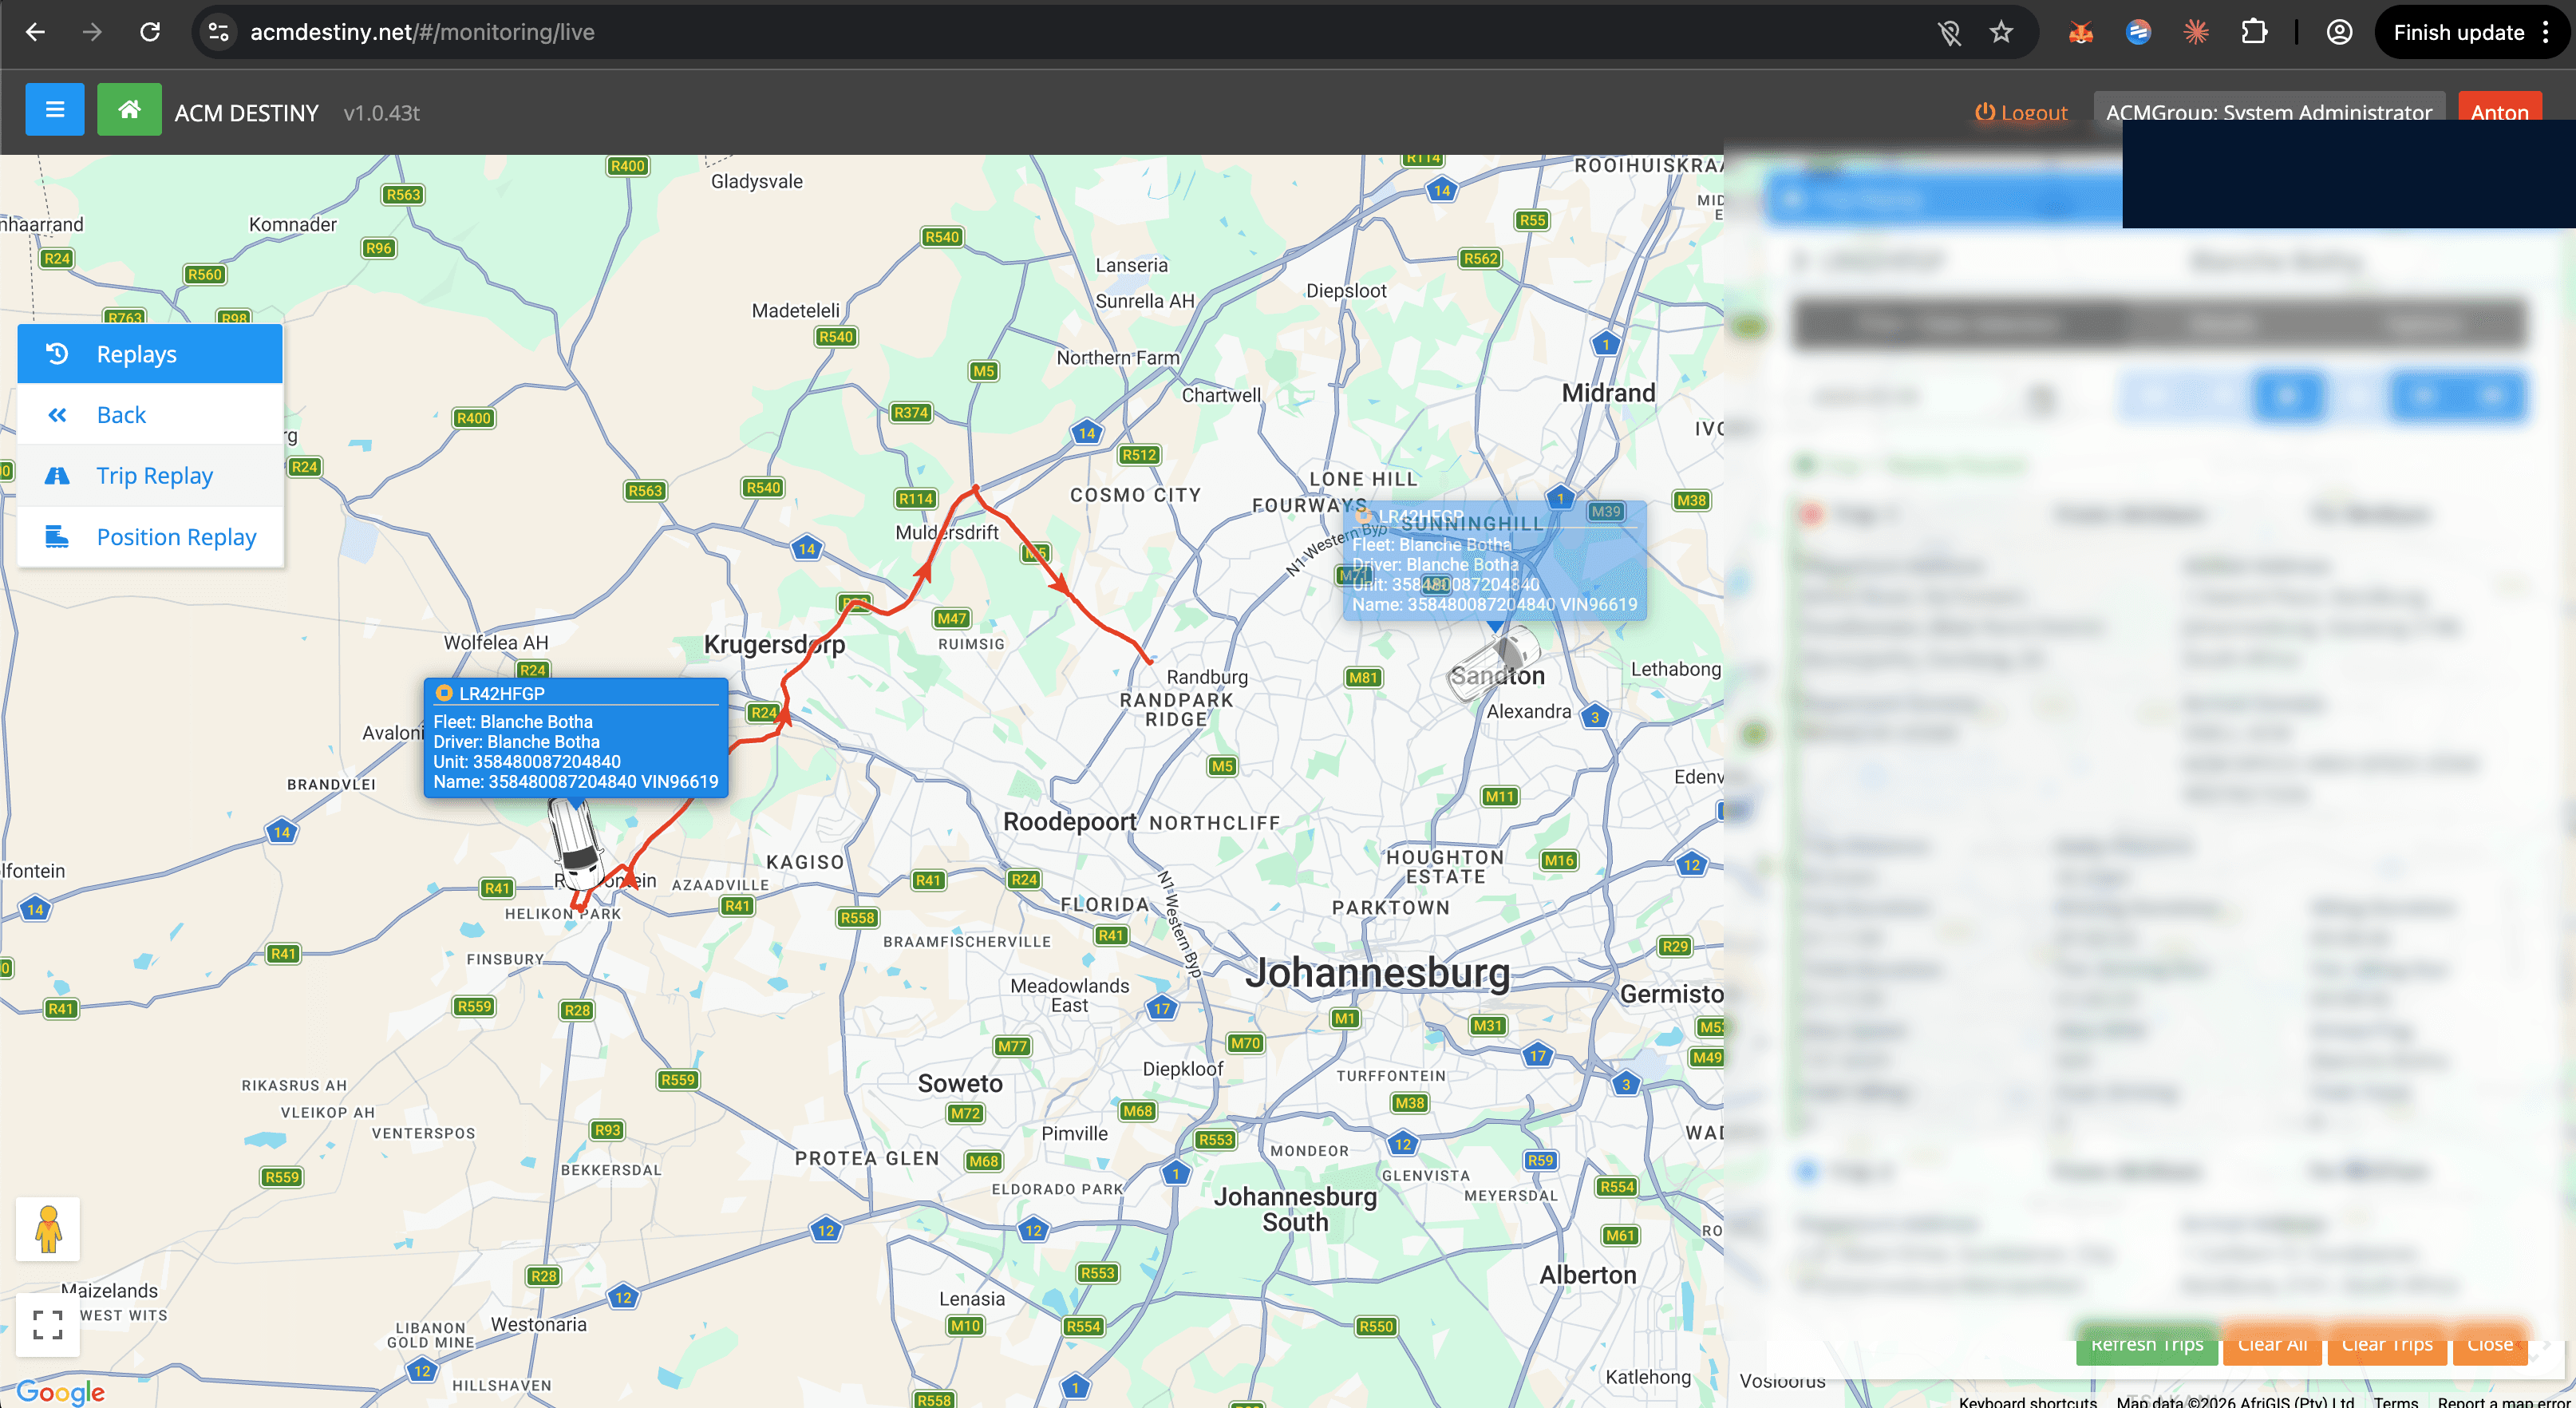
Task: Open the browser three-dot menu
Action: point(2546,33)
